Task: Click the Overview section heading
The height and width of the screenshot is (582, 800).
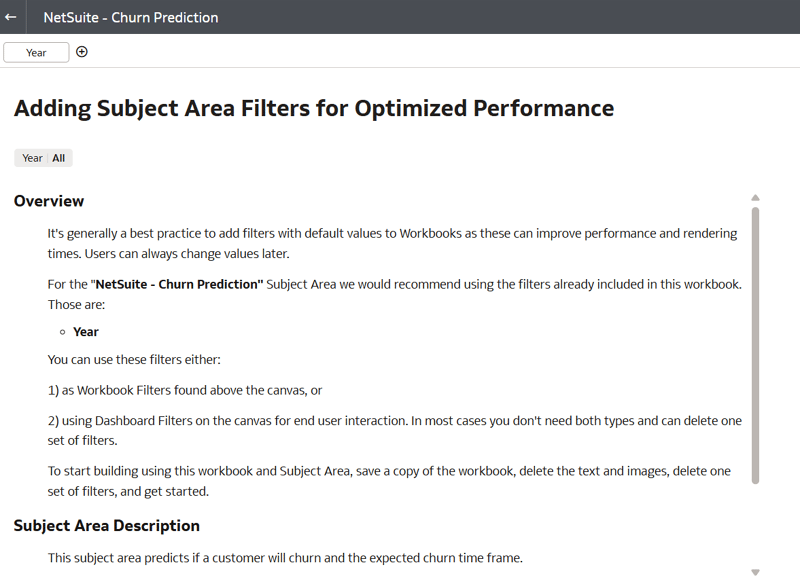Action: pos(49,201)
